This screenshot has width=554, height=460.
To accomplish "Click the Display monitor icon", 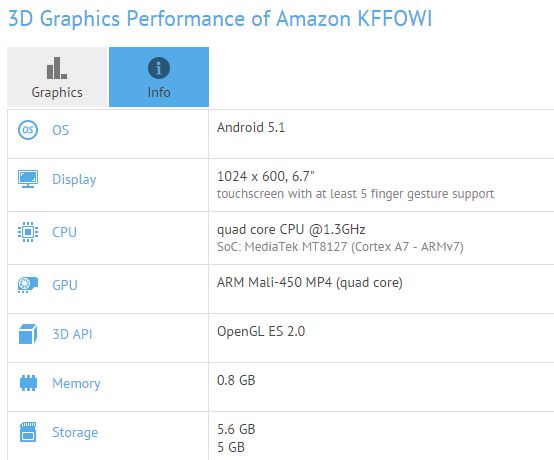I will pos(28,179).
